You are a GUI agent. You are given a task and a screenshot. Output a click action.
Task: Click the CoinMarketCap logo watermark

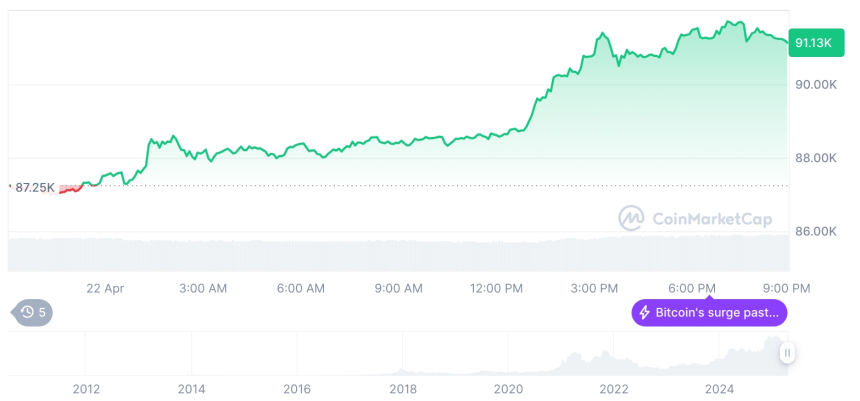tap(696, 218)
